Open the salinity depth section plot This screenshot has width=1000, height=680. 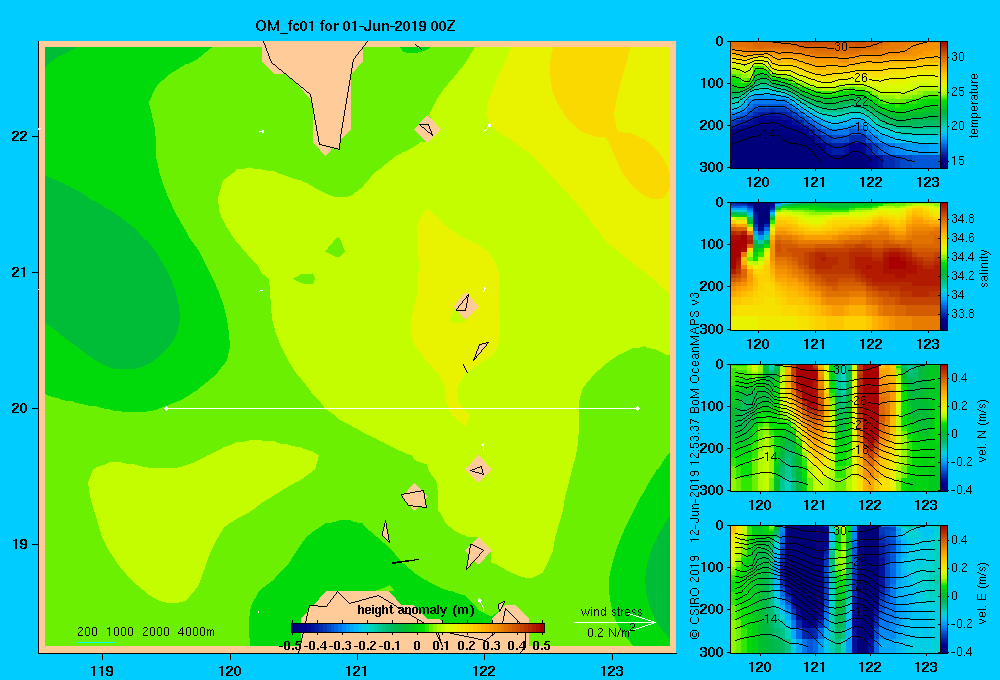click(835, 266)
